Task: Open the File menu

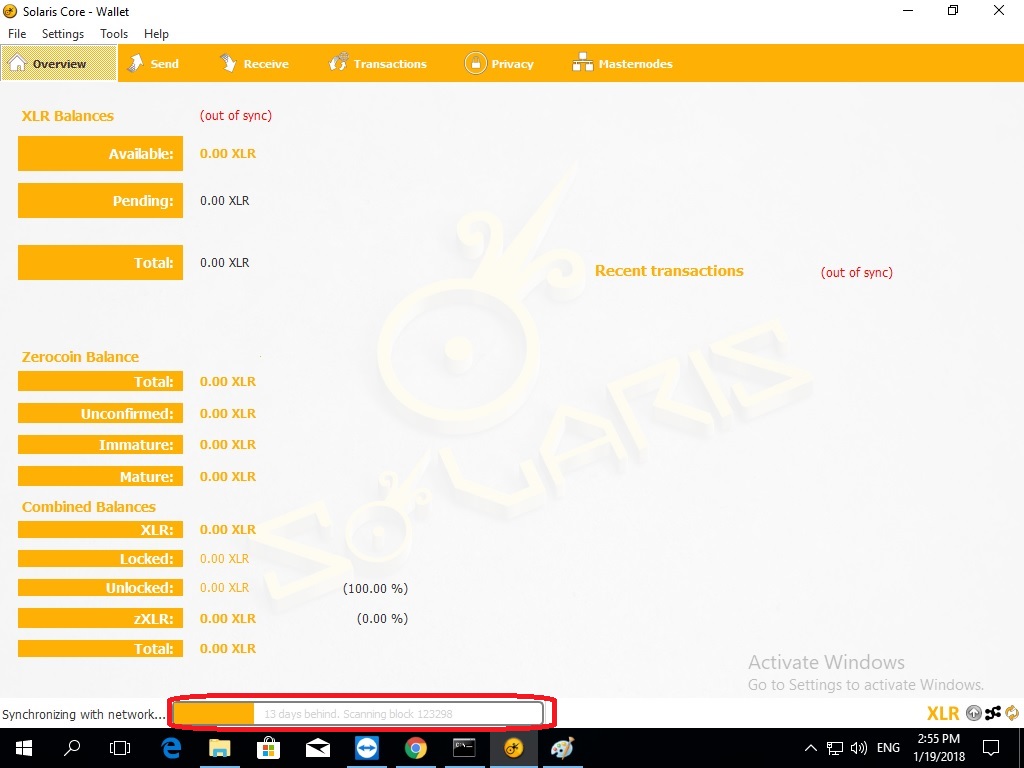Action: click(17, 34)
